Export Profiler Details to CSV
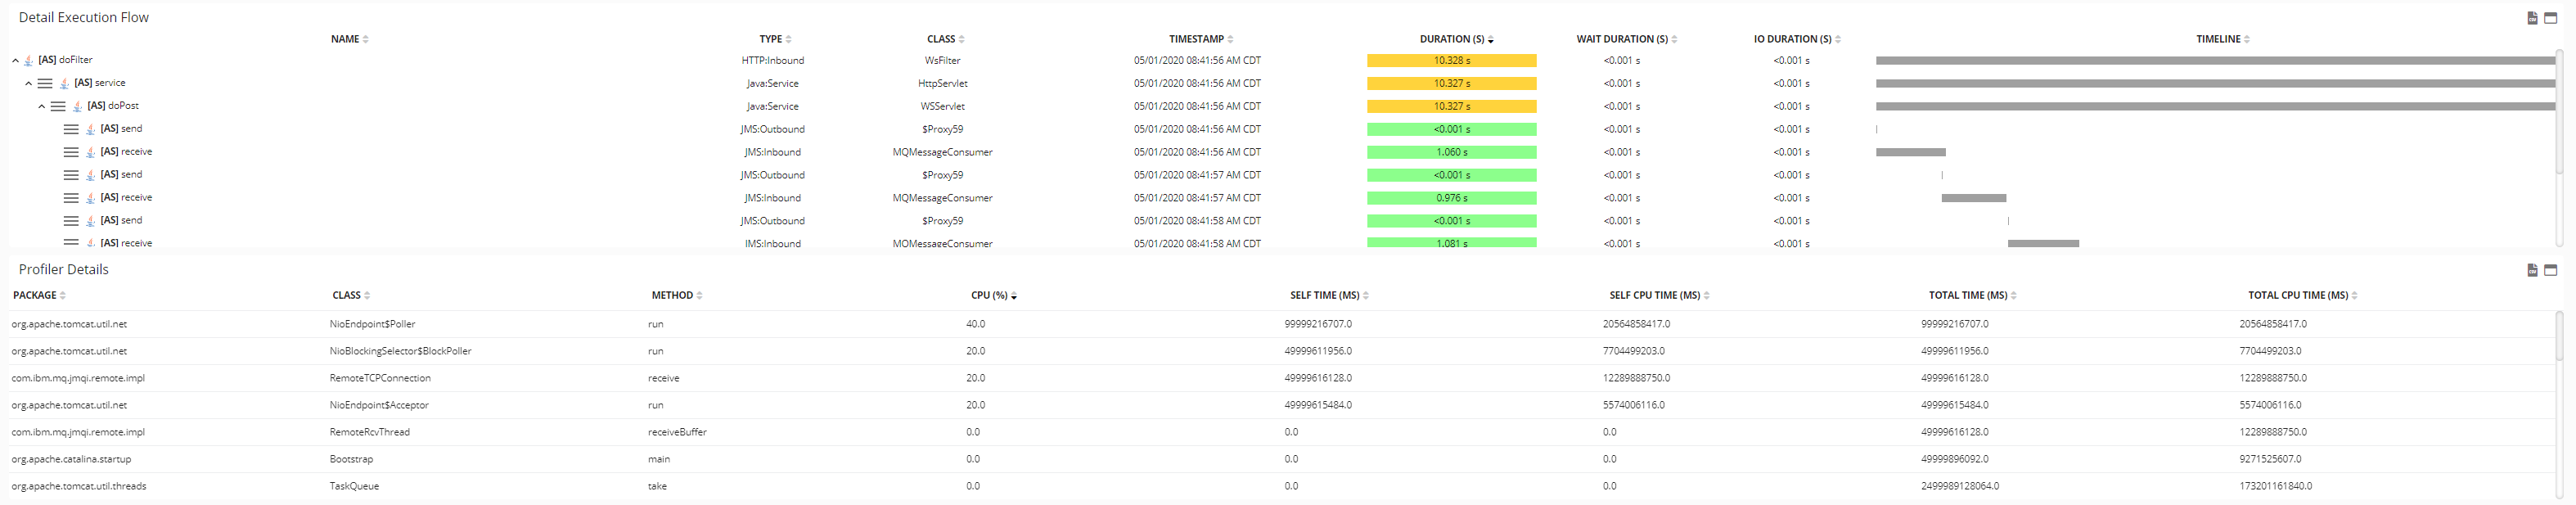The width and height of the screenshot is (2576, 505). tap(2532, 270)
